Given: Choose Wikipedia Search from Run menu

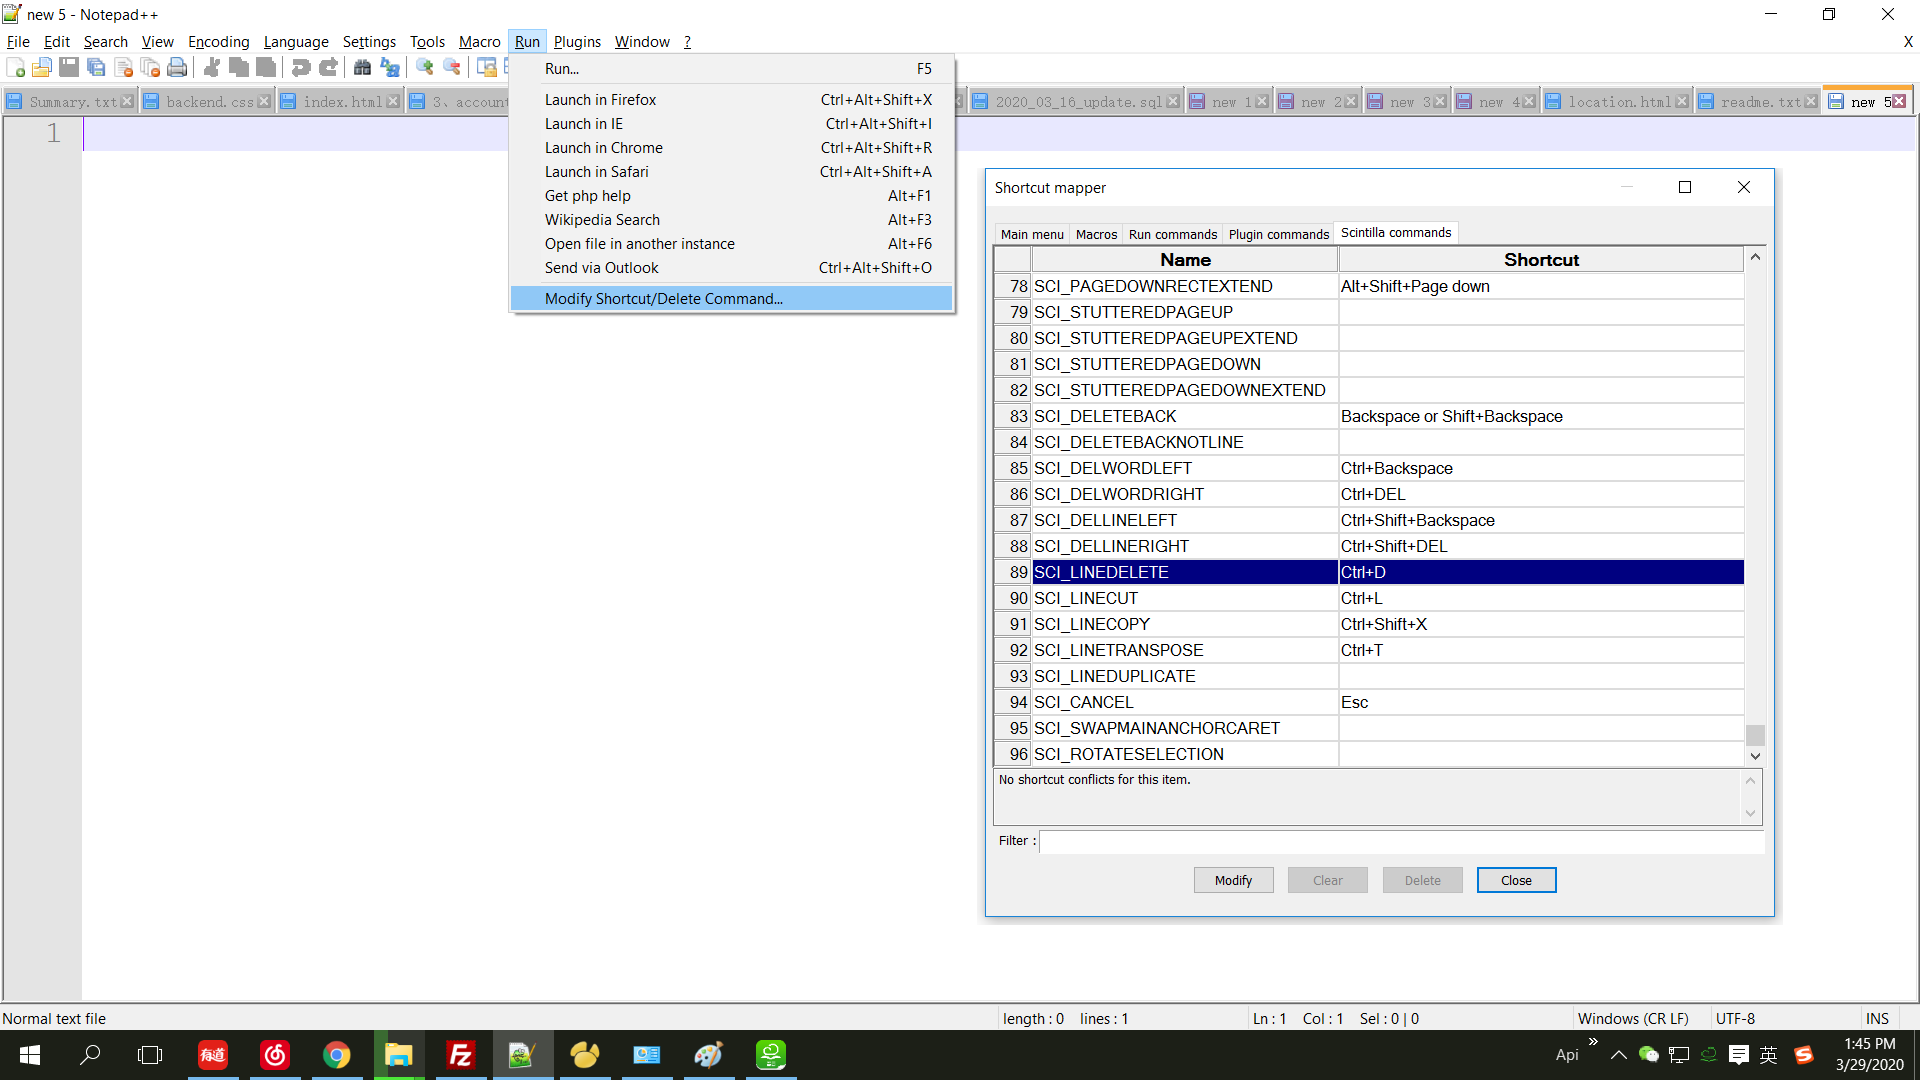Looking at the screenshot, I should pos(602,220).
